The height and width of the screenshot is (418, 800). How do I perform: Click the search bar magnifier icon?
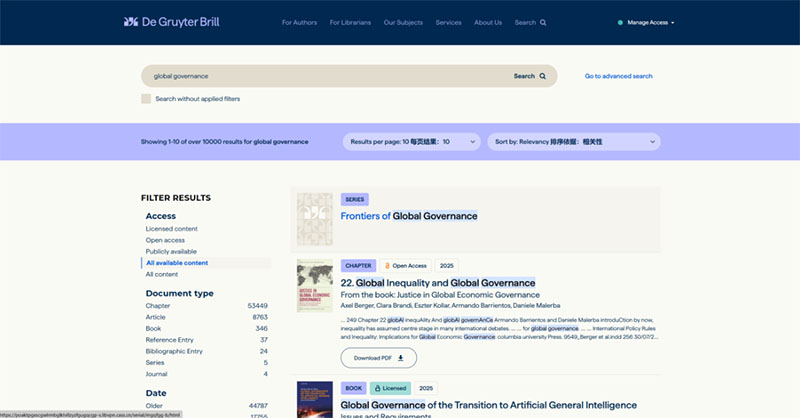[543, 76]
